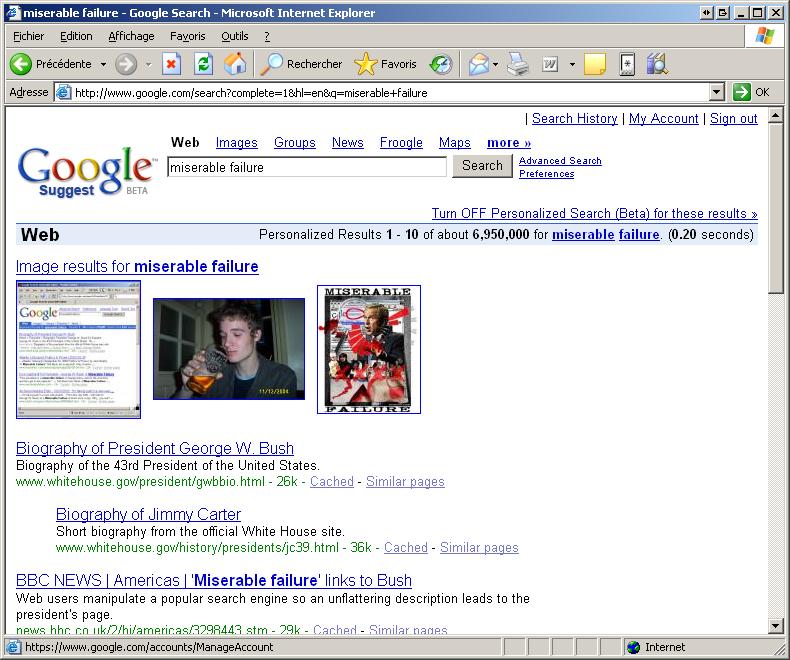Click the Google Search button
Viewport: 790px width, 660px height.
482,166
